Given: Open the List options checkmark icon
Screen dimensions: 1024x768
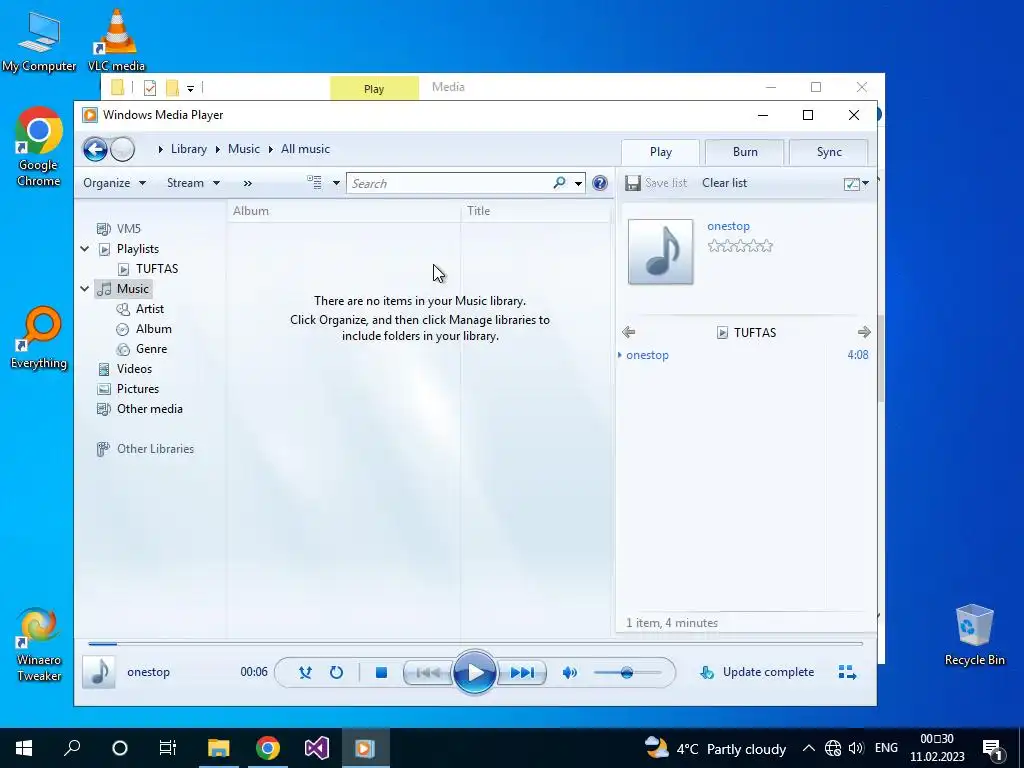Looking at the screenshot, I should click(851, 184).
